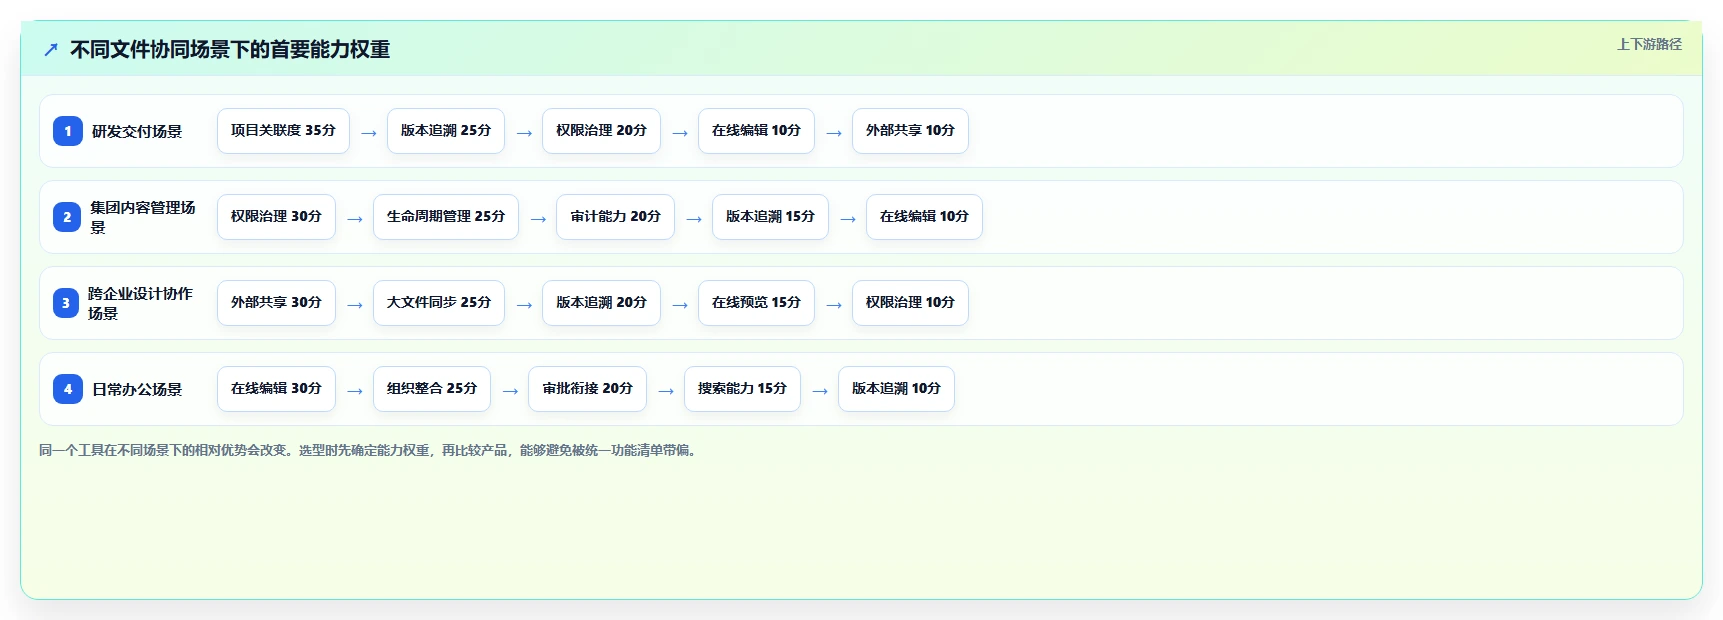Click the 外部共享 10分 chip

pyautogui.click(x=910, y=131)
